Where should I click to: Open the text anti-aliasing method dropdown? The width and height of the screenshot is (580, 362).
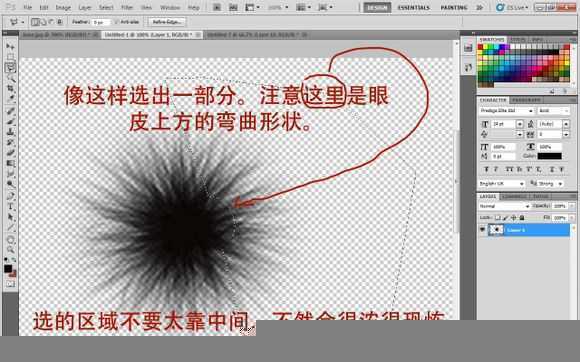click(x=550, y=183)
